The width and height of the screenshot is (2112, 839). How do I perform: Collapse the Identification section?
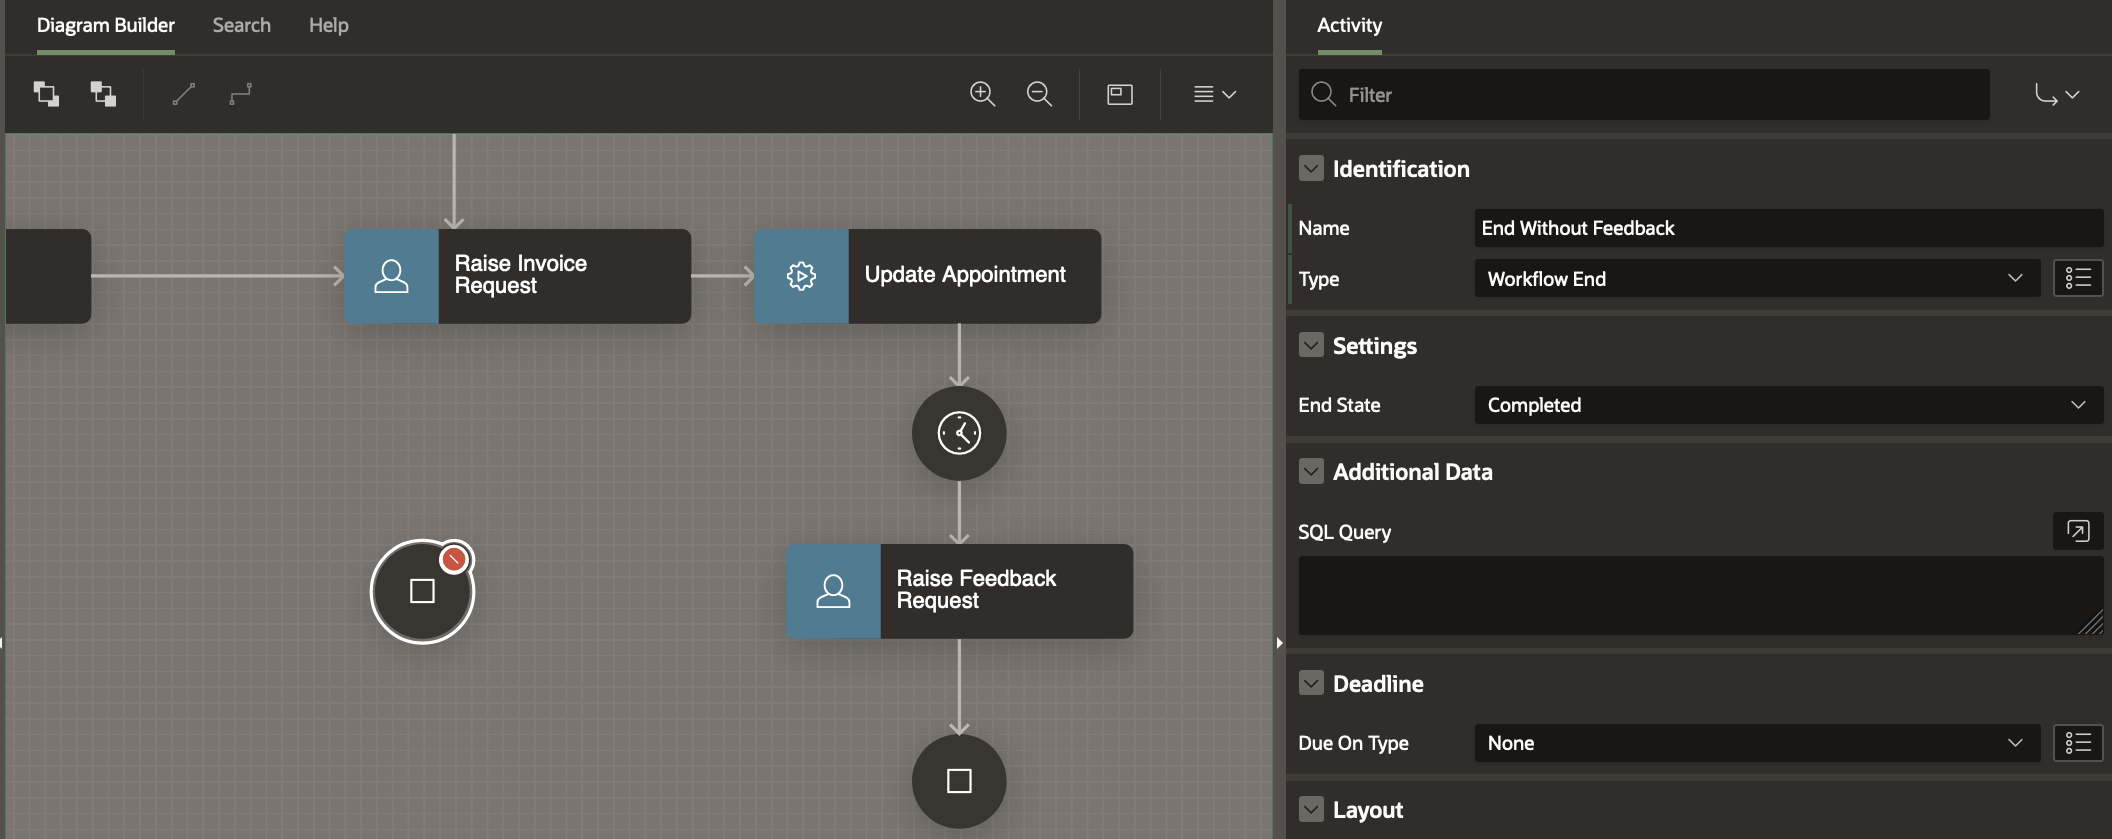click(x=1311, y=168)
